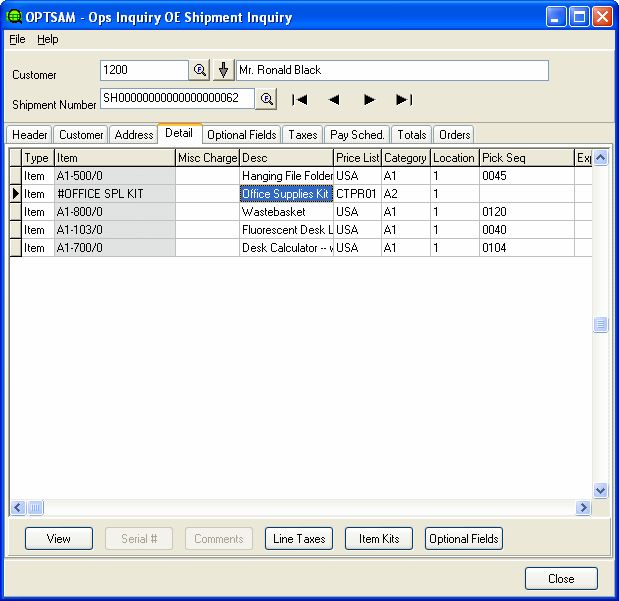This screenshot has height=601, width=619.
Task: Click the Close button at bottom
Action: pos(561,579)
